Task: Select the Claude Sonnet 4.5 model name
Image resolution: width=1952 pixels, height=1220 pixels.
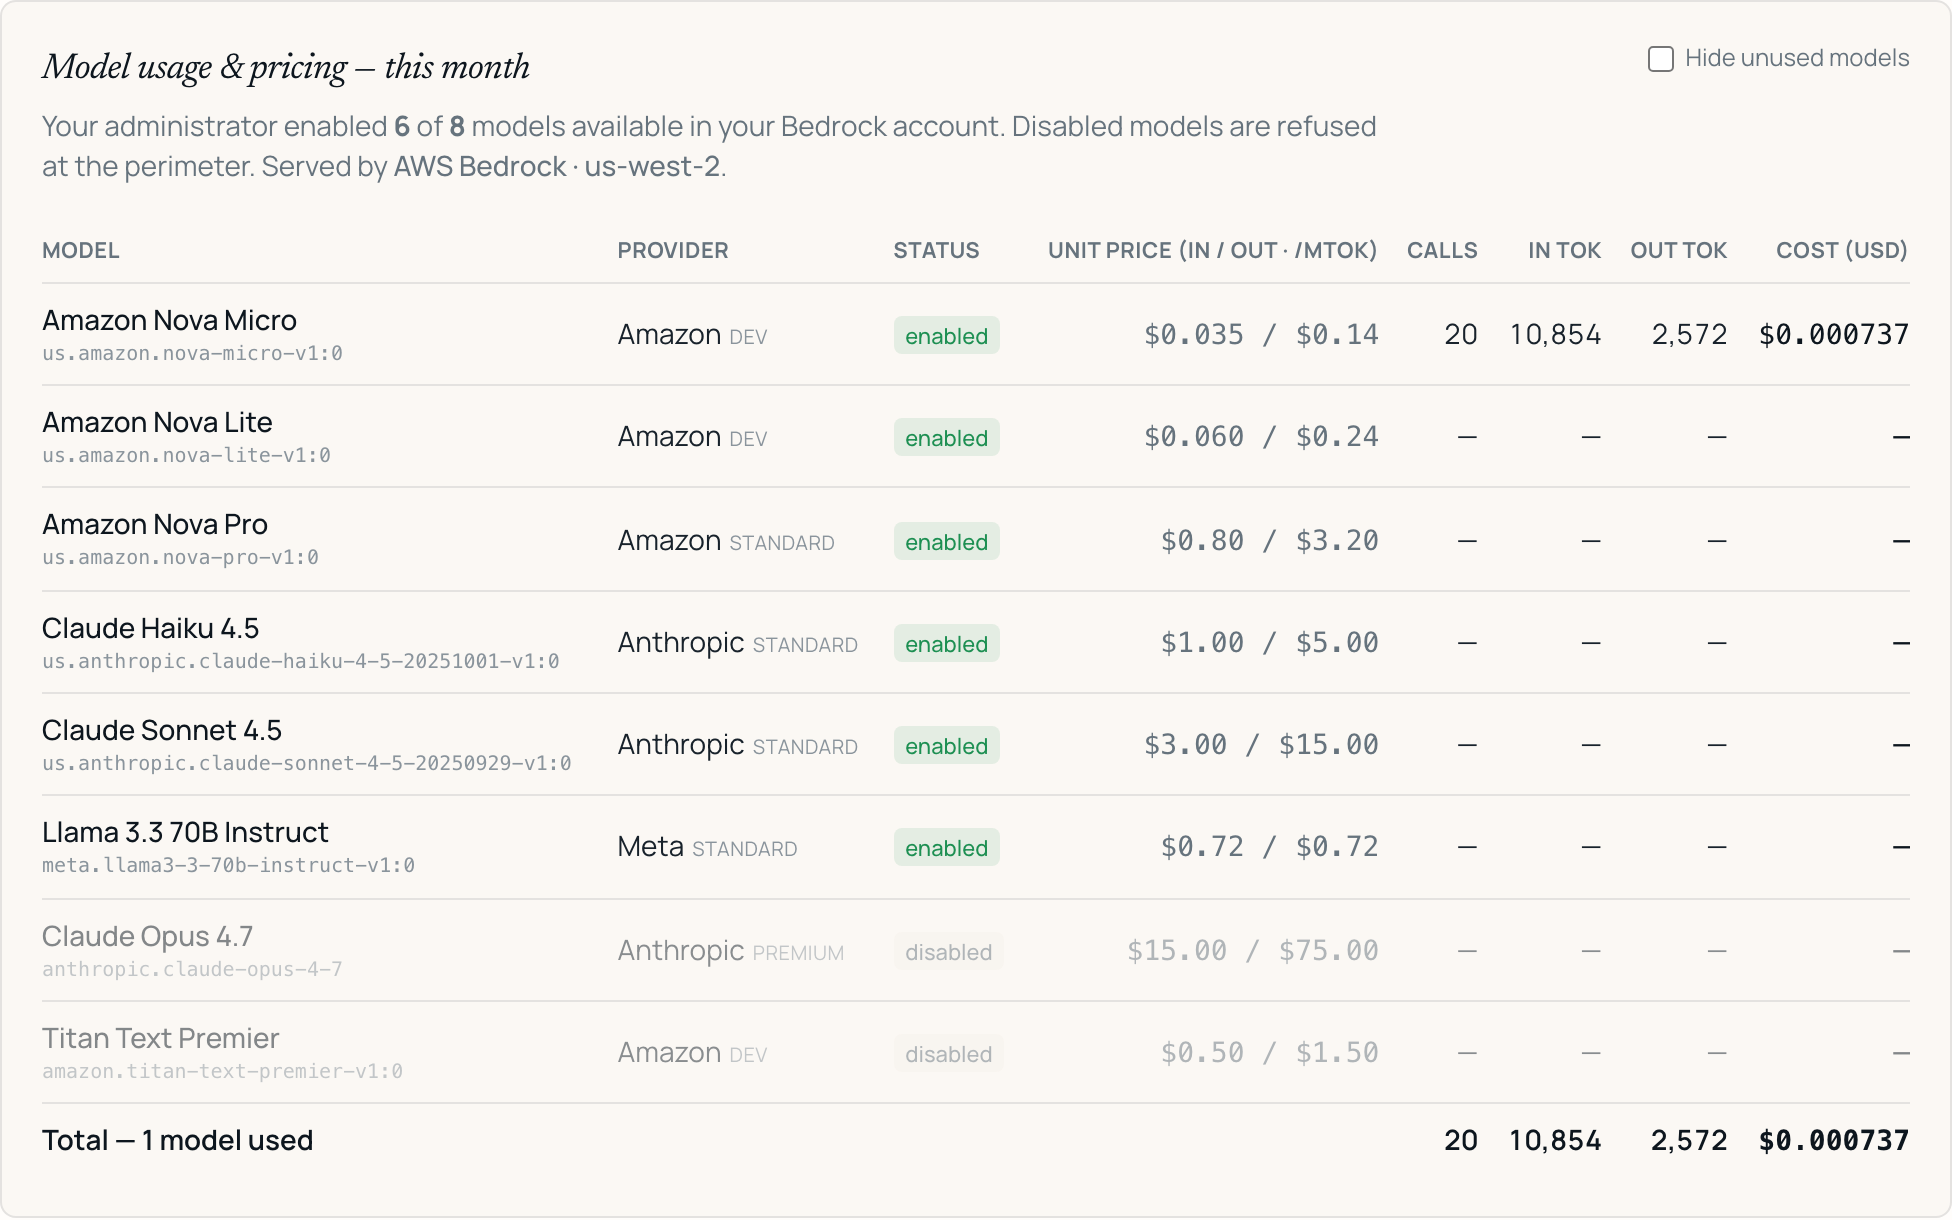Action: click(162, 730)
